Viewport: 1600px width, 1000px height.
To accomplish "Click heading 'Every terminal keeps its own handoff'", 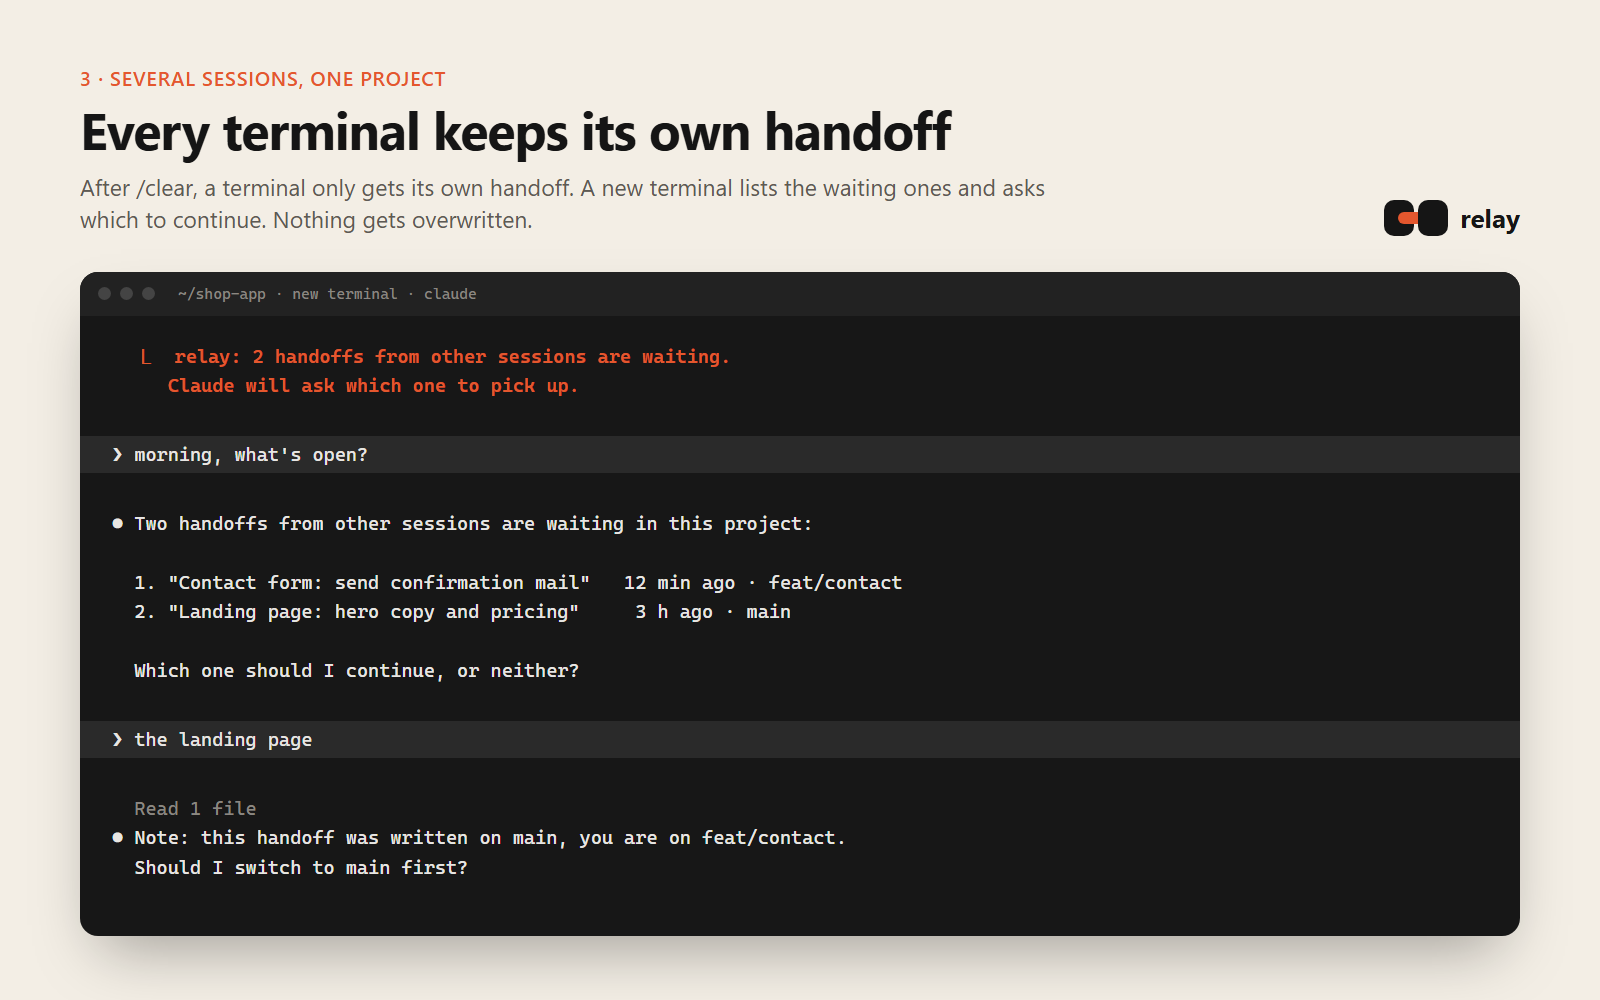I will (x=516, y=133).
